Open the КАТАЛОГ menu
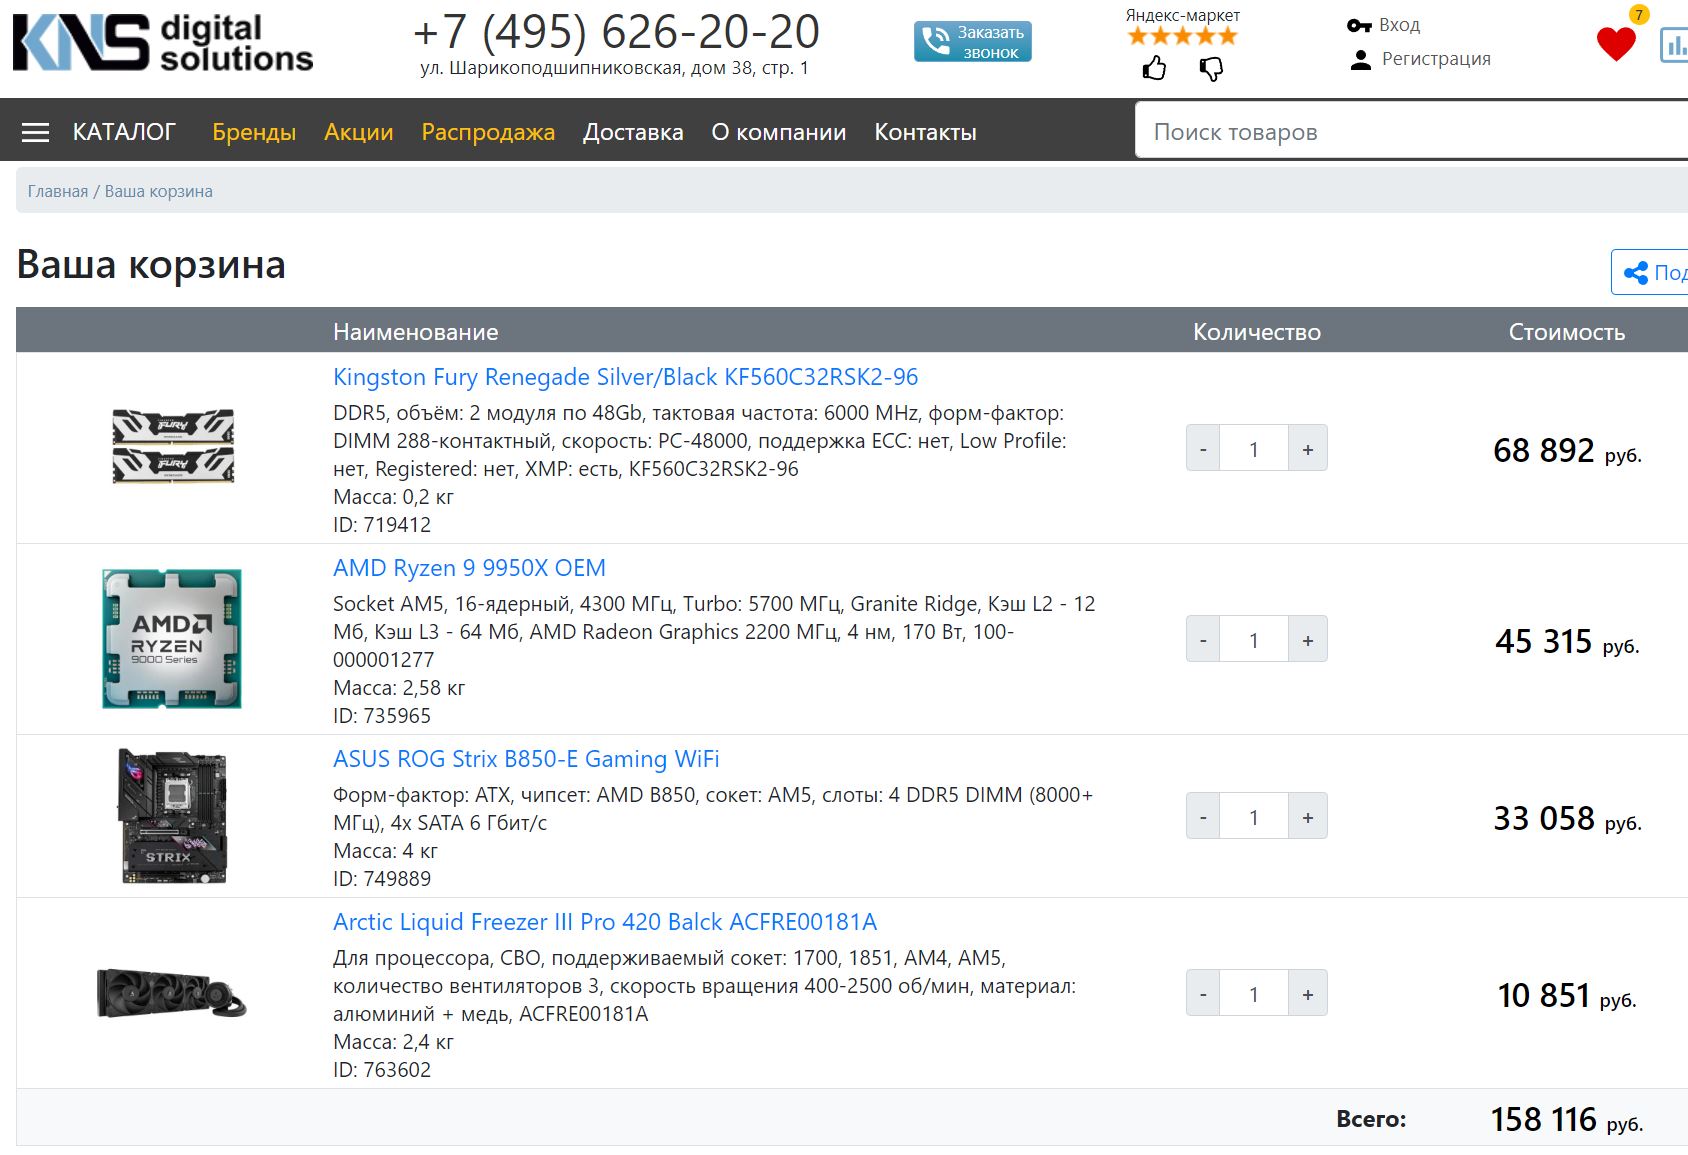The image size is (1688, 1155). [124, 132]
